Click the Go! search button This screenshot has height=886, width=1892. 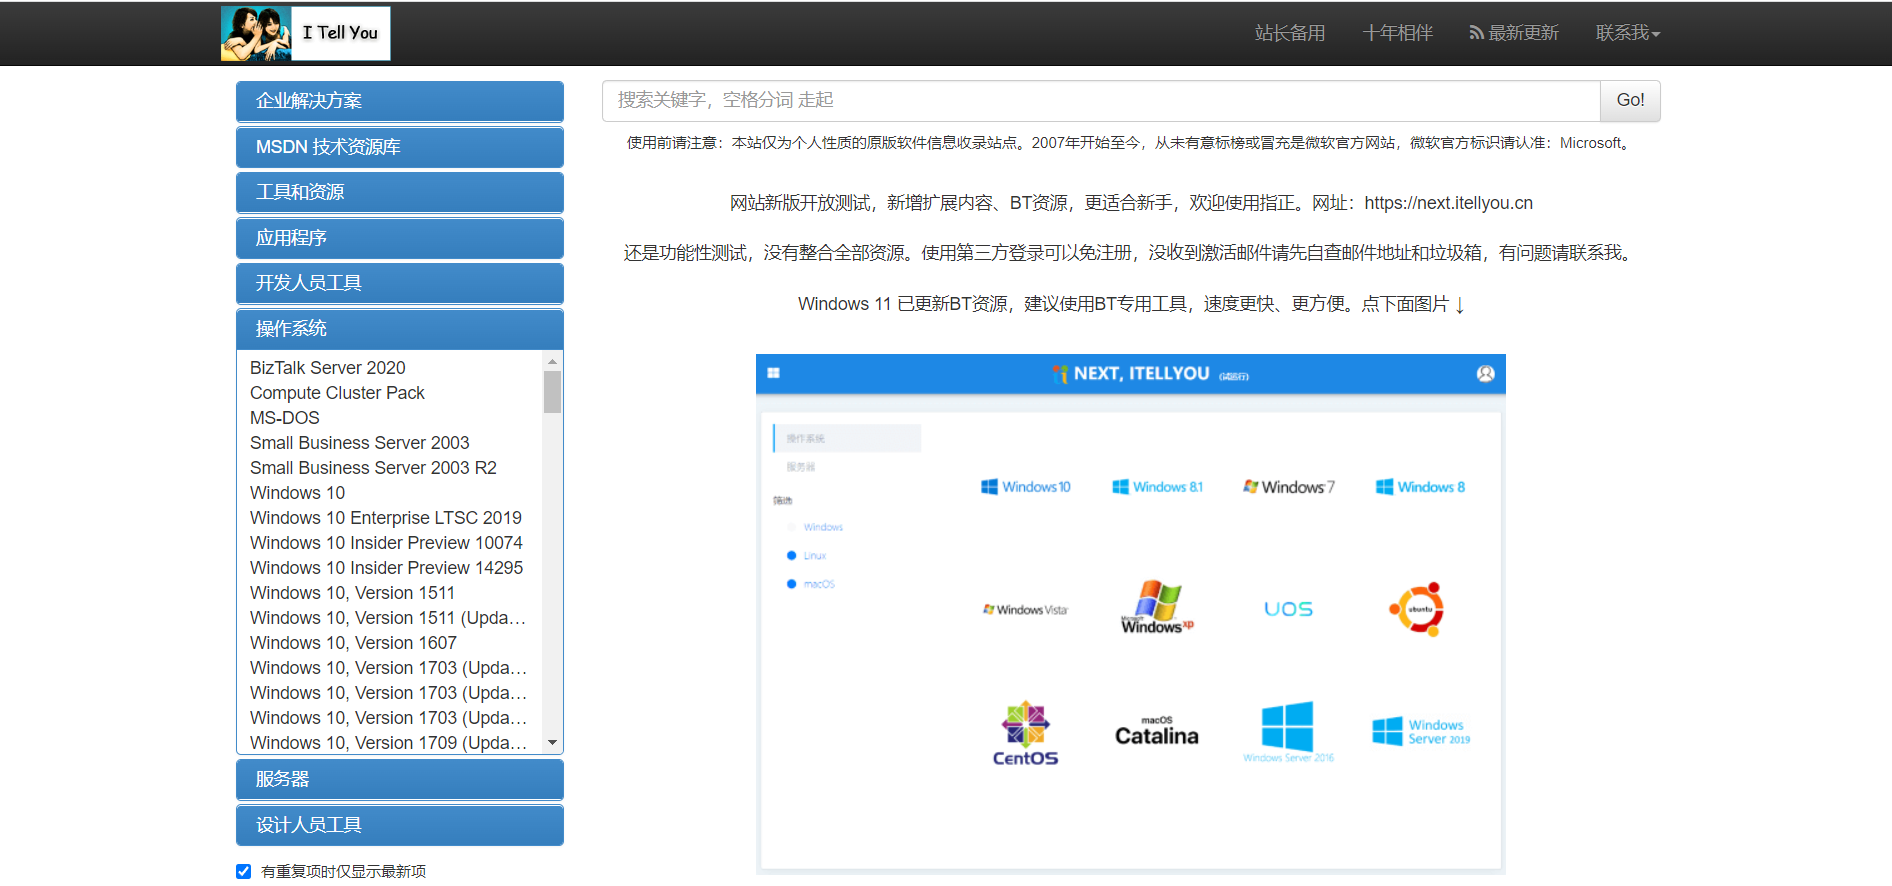pos(1630,100)
